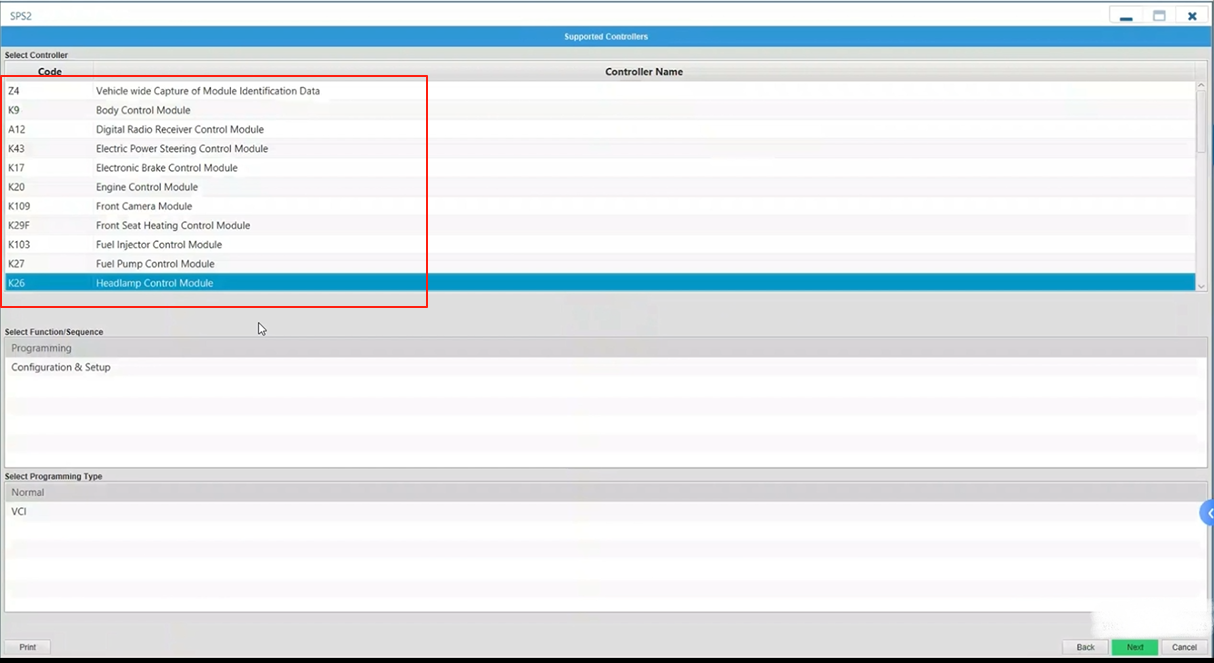Choose Configuration & Setup function
The image size is (1214, 663).
pyautogui.click(x=61, y=367)
